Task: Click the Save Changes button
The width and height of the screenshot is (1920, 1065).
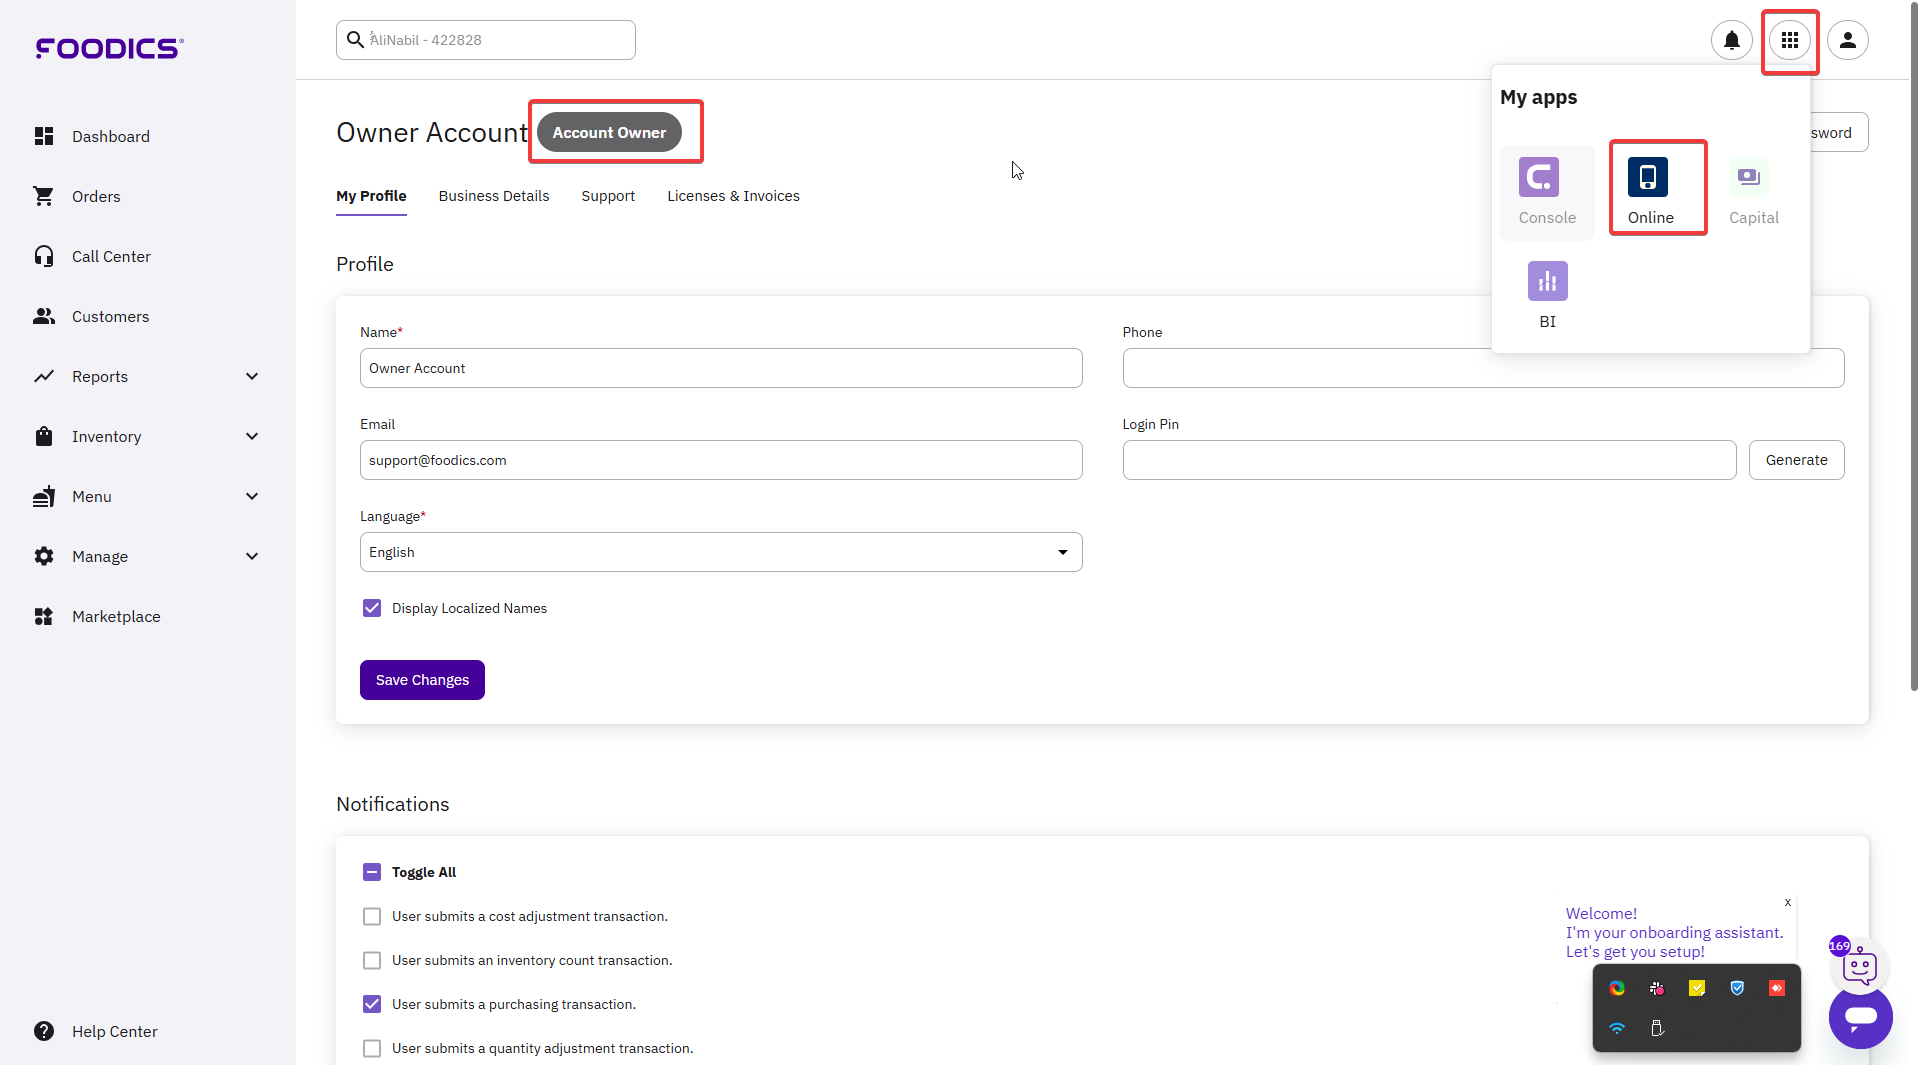Action: 421,679
